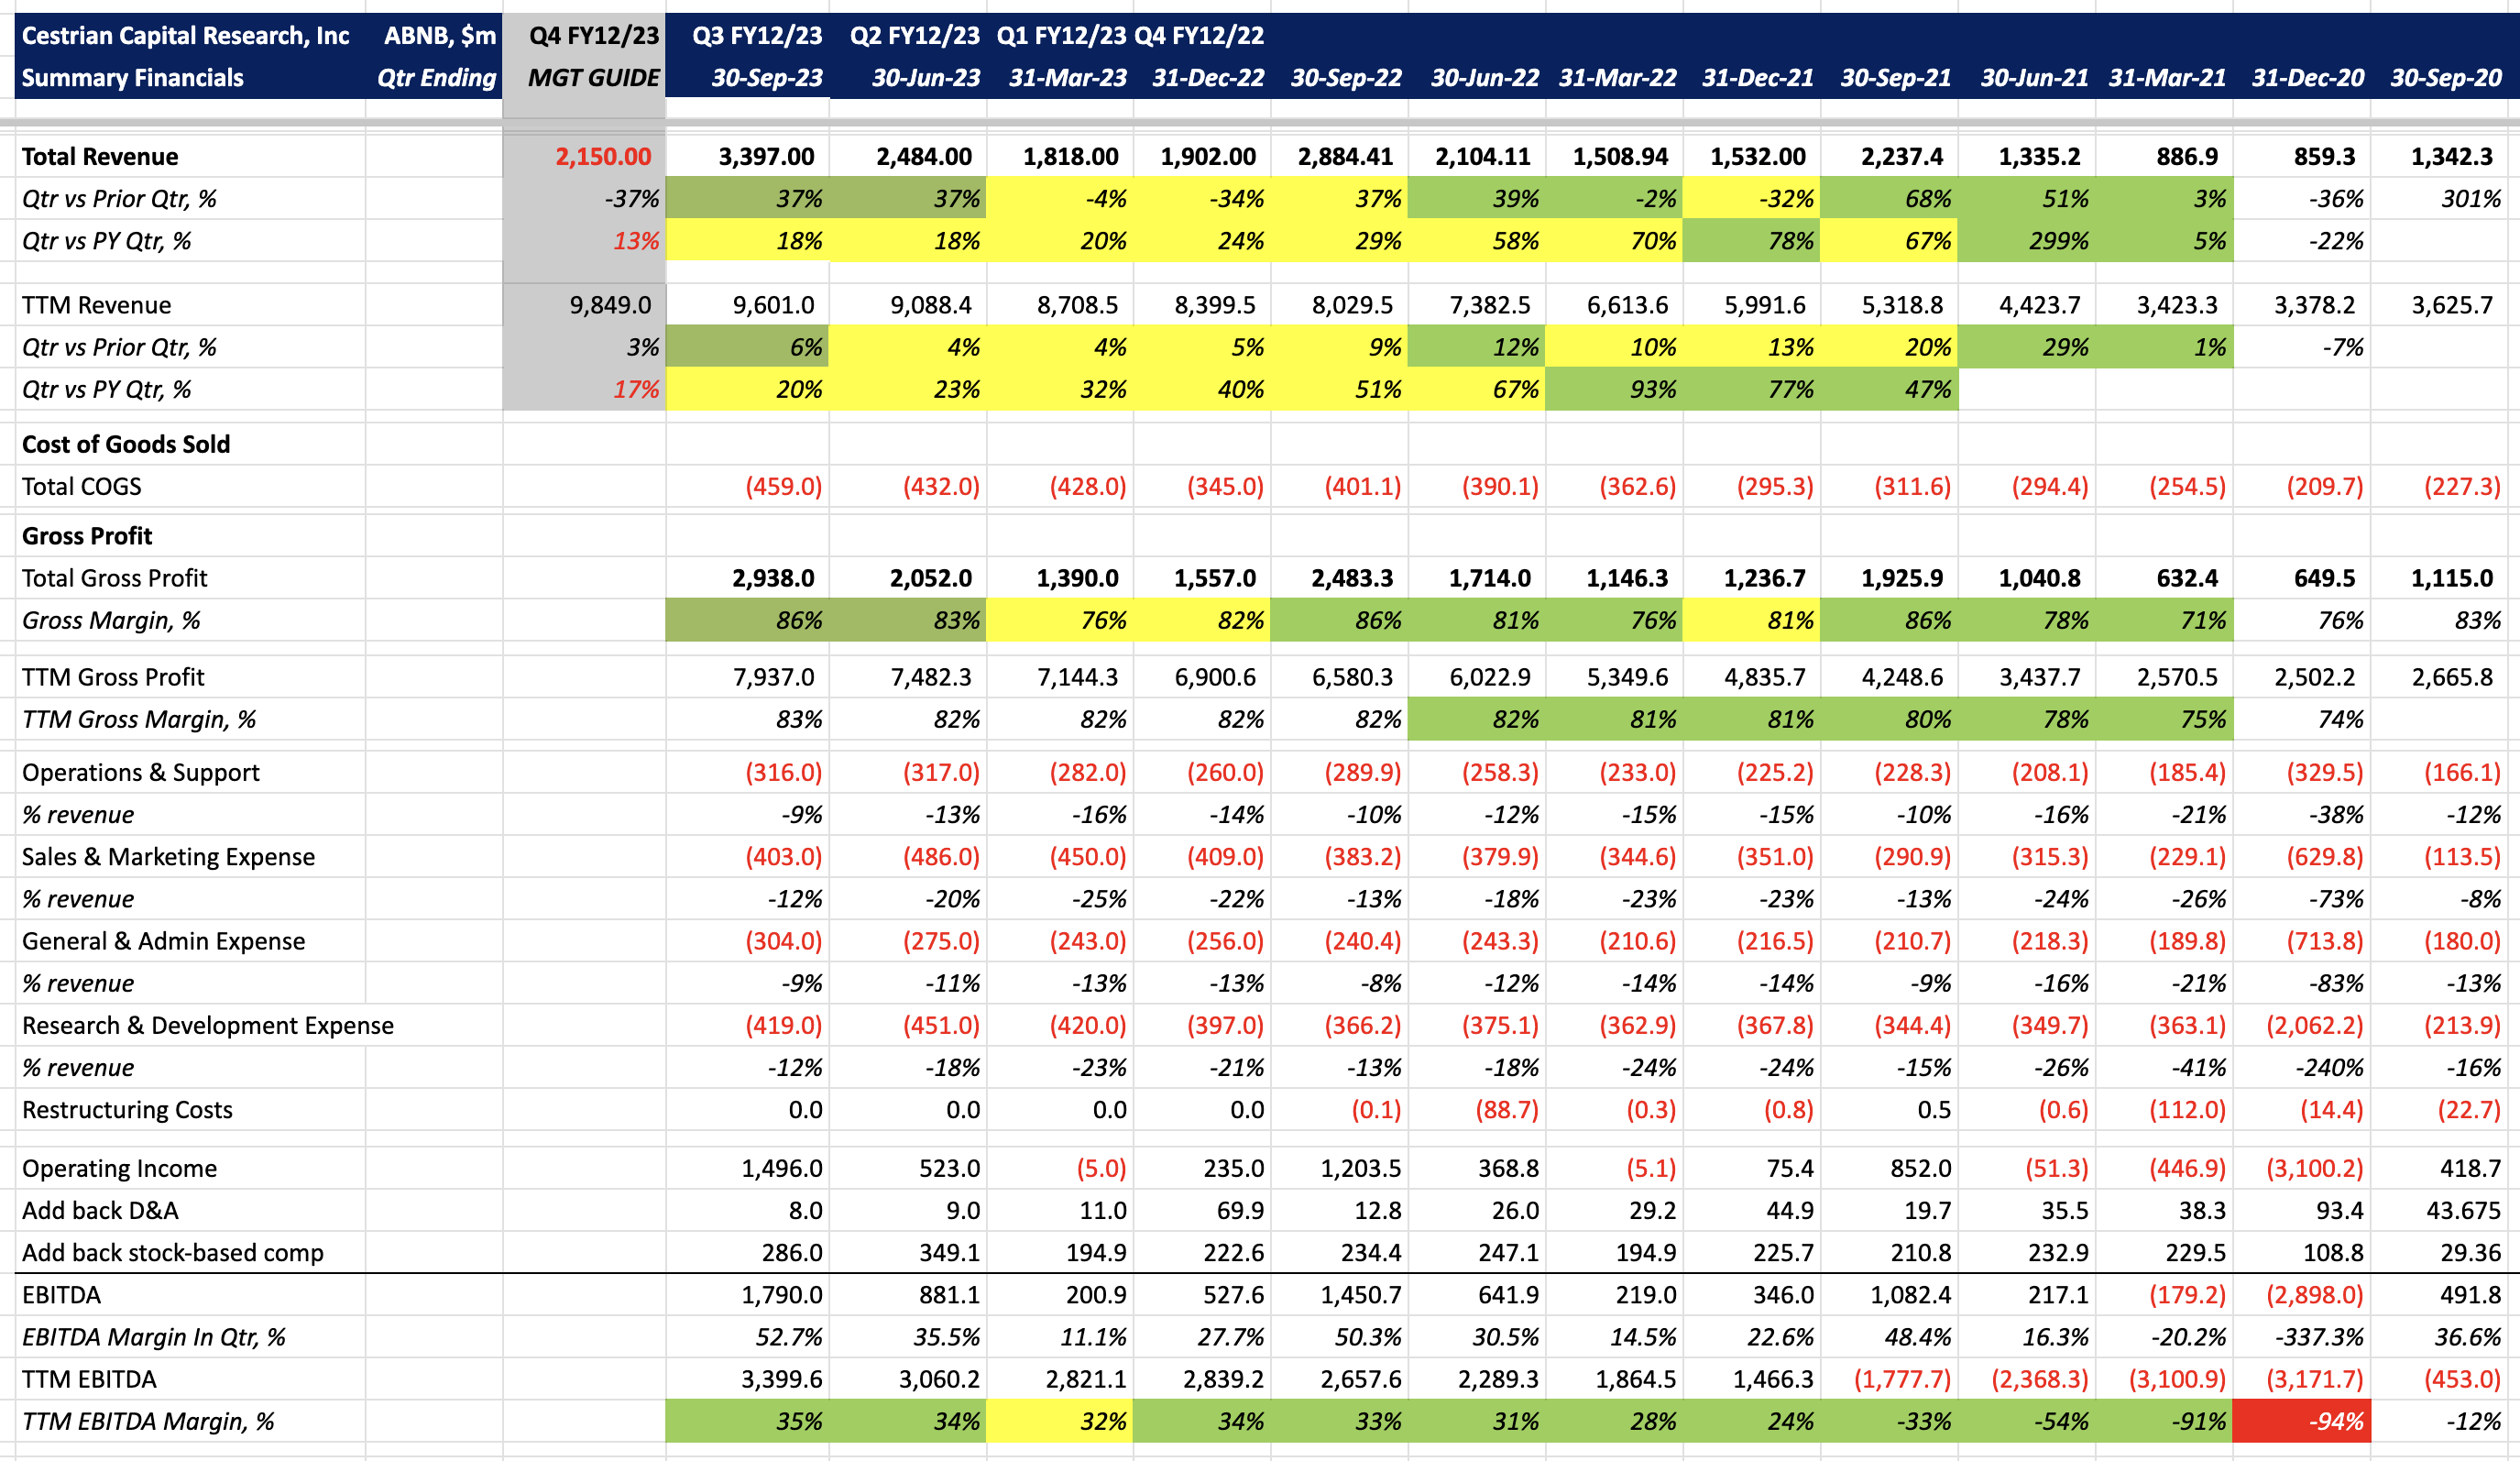Screen dimensions: 2520x1461
Task: Click the Total COGS (459.0) cell
Action: [x=783, y=487]
